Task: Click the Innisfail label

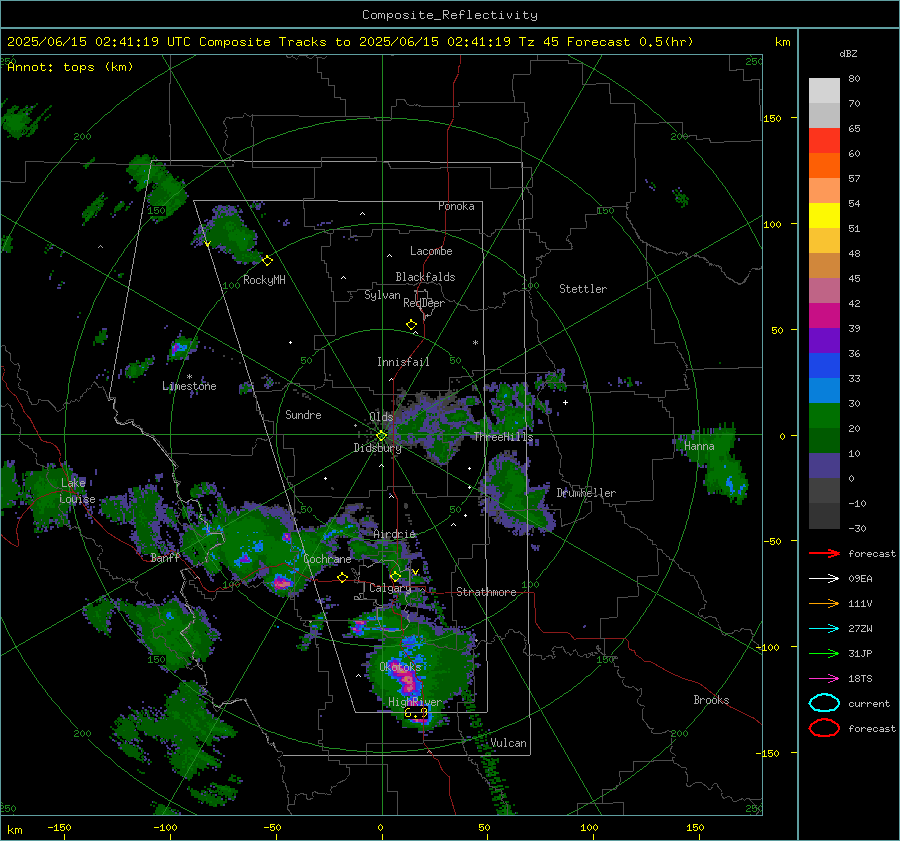Action: (x=403, y=362)
